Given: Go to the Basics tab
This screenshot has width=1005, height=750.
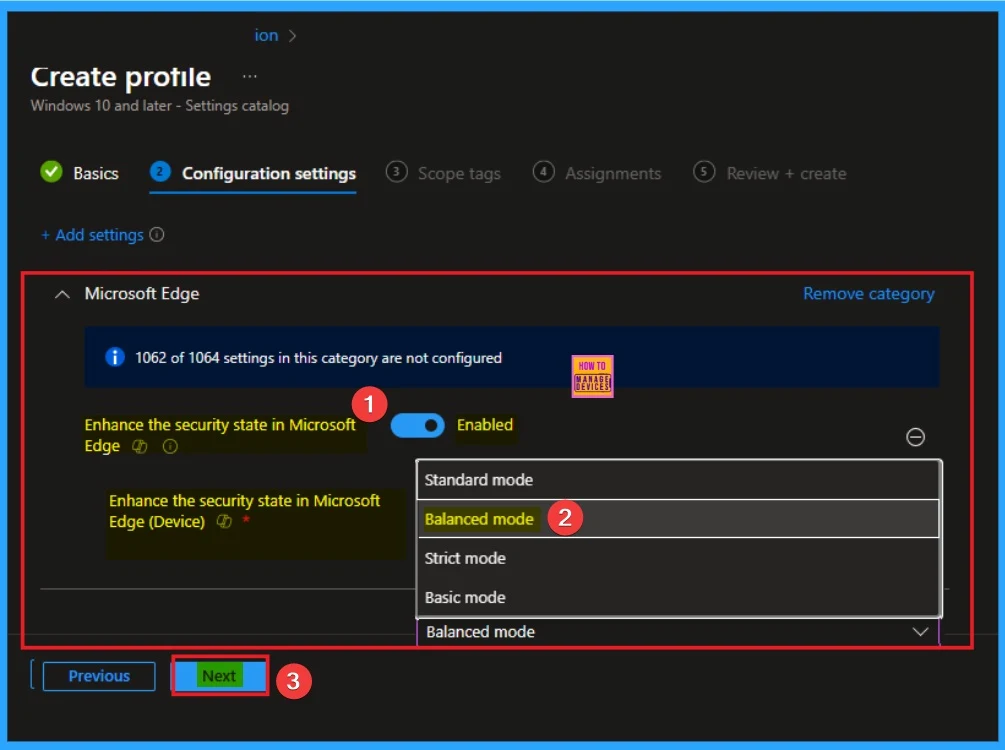Looking at the screenshot, I should [79, 173].
